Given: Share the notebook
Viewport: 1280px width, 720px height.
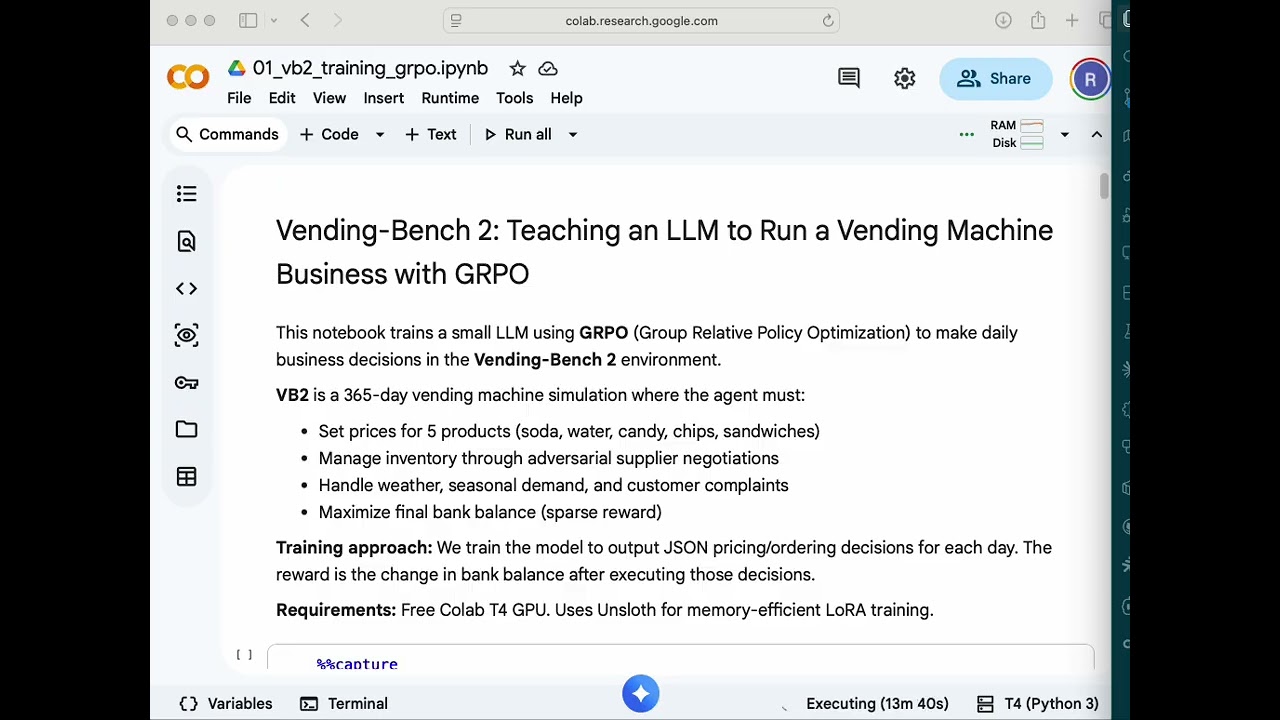Looking at the screenshot, I should click(x=995, y=79).
